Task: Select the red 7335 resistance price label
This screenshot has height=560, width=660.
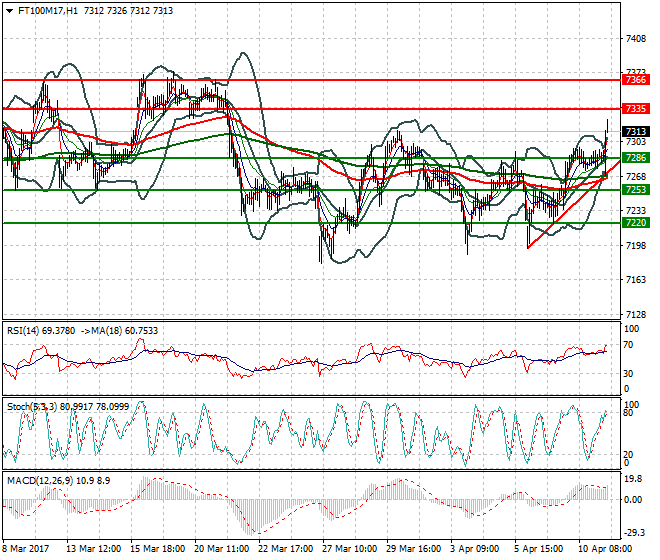Action: (636, 109)
